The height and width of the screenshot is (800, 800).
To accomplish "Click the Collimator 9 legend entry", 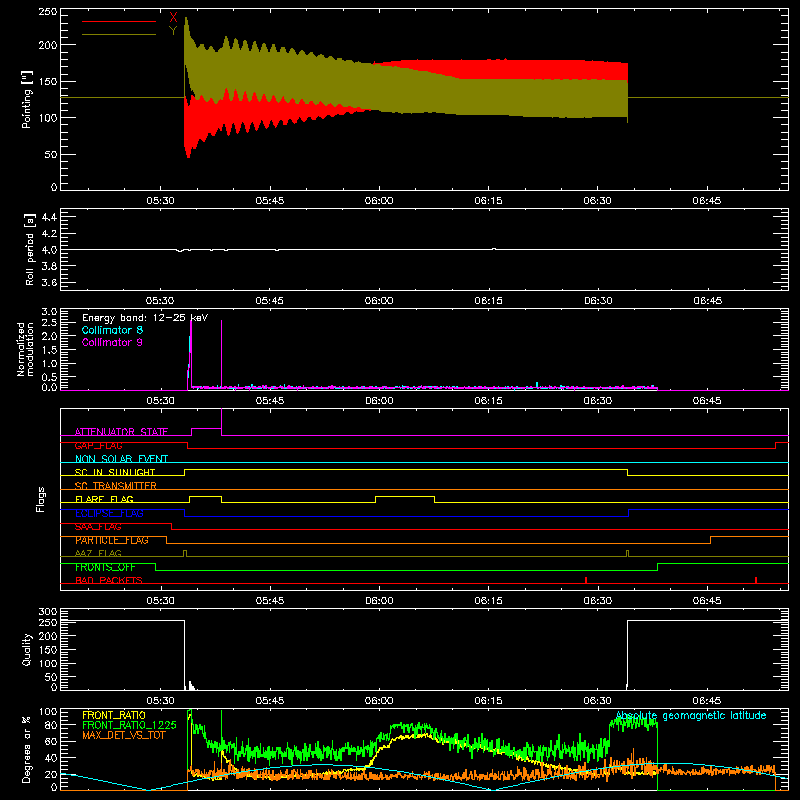I will tap(112, 342).
